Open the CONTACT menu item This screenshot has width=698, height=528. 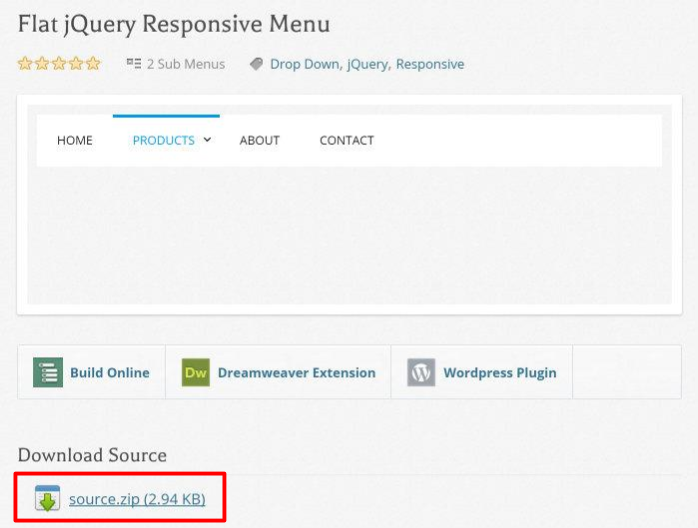pyautogui.click(x=347, y=140)
